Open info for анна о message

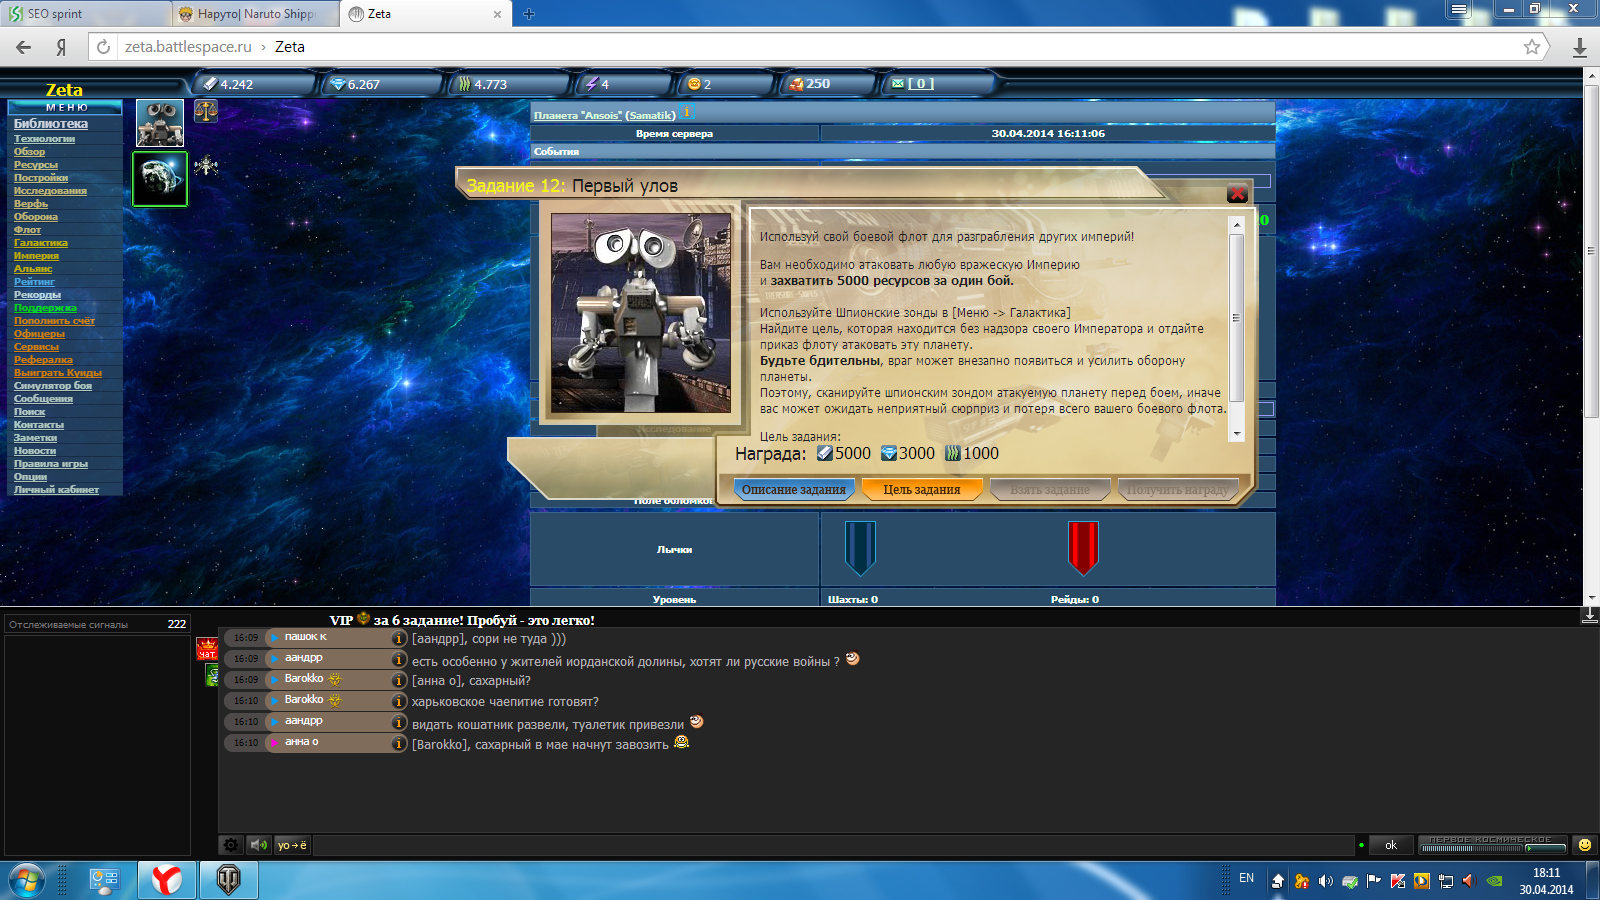pyautogui.click(x=399, y=744)
